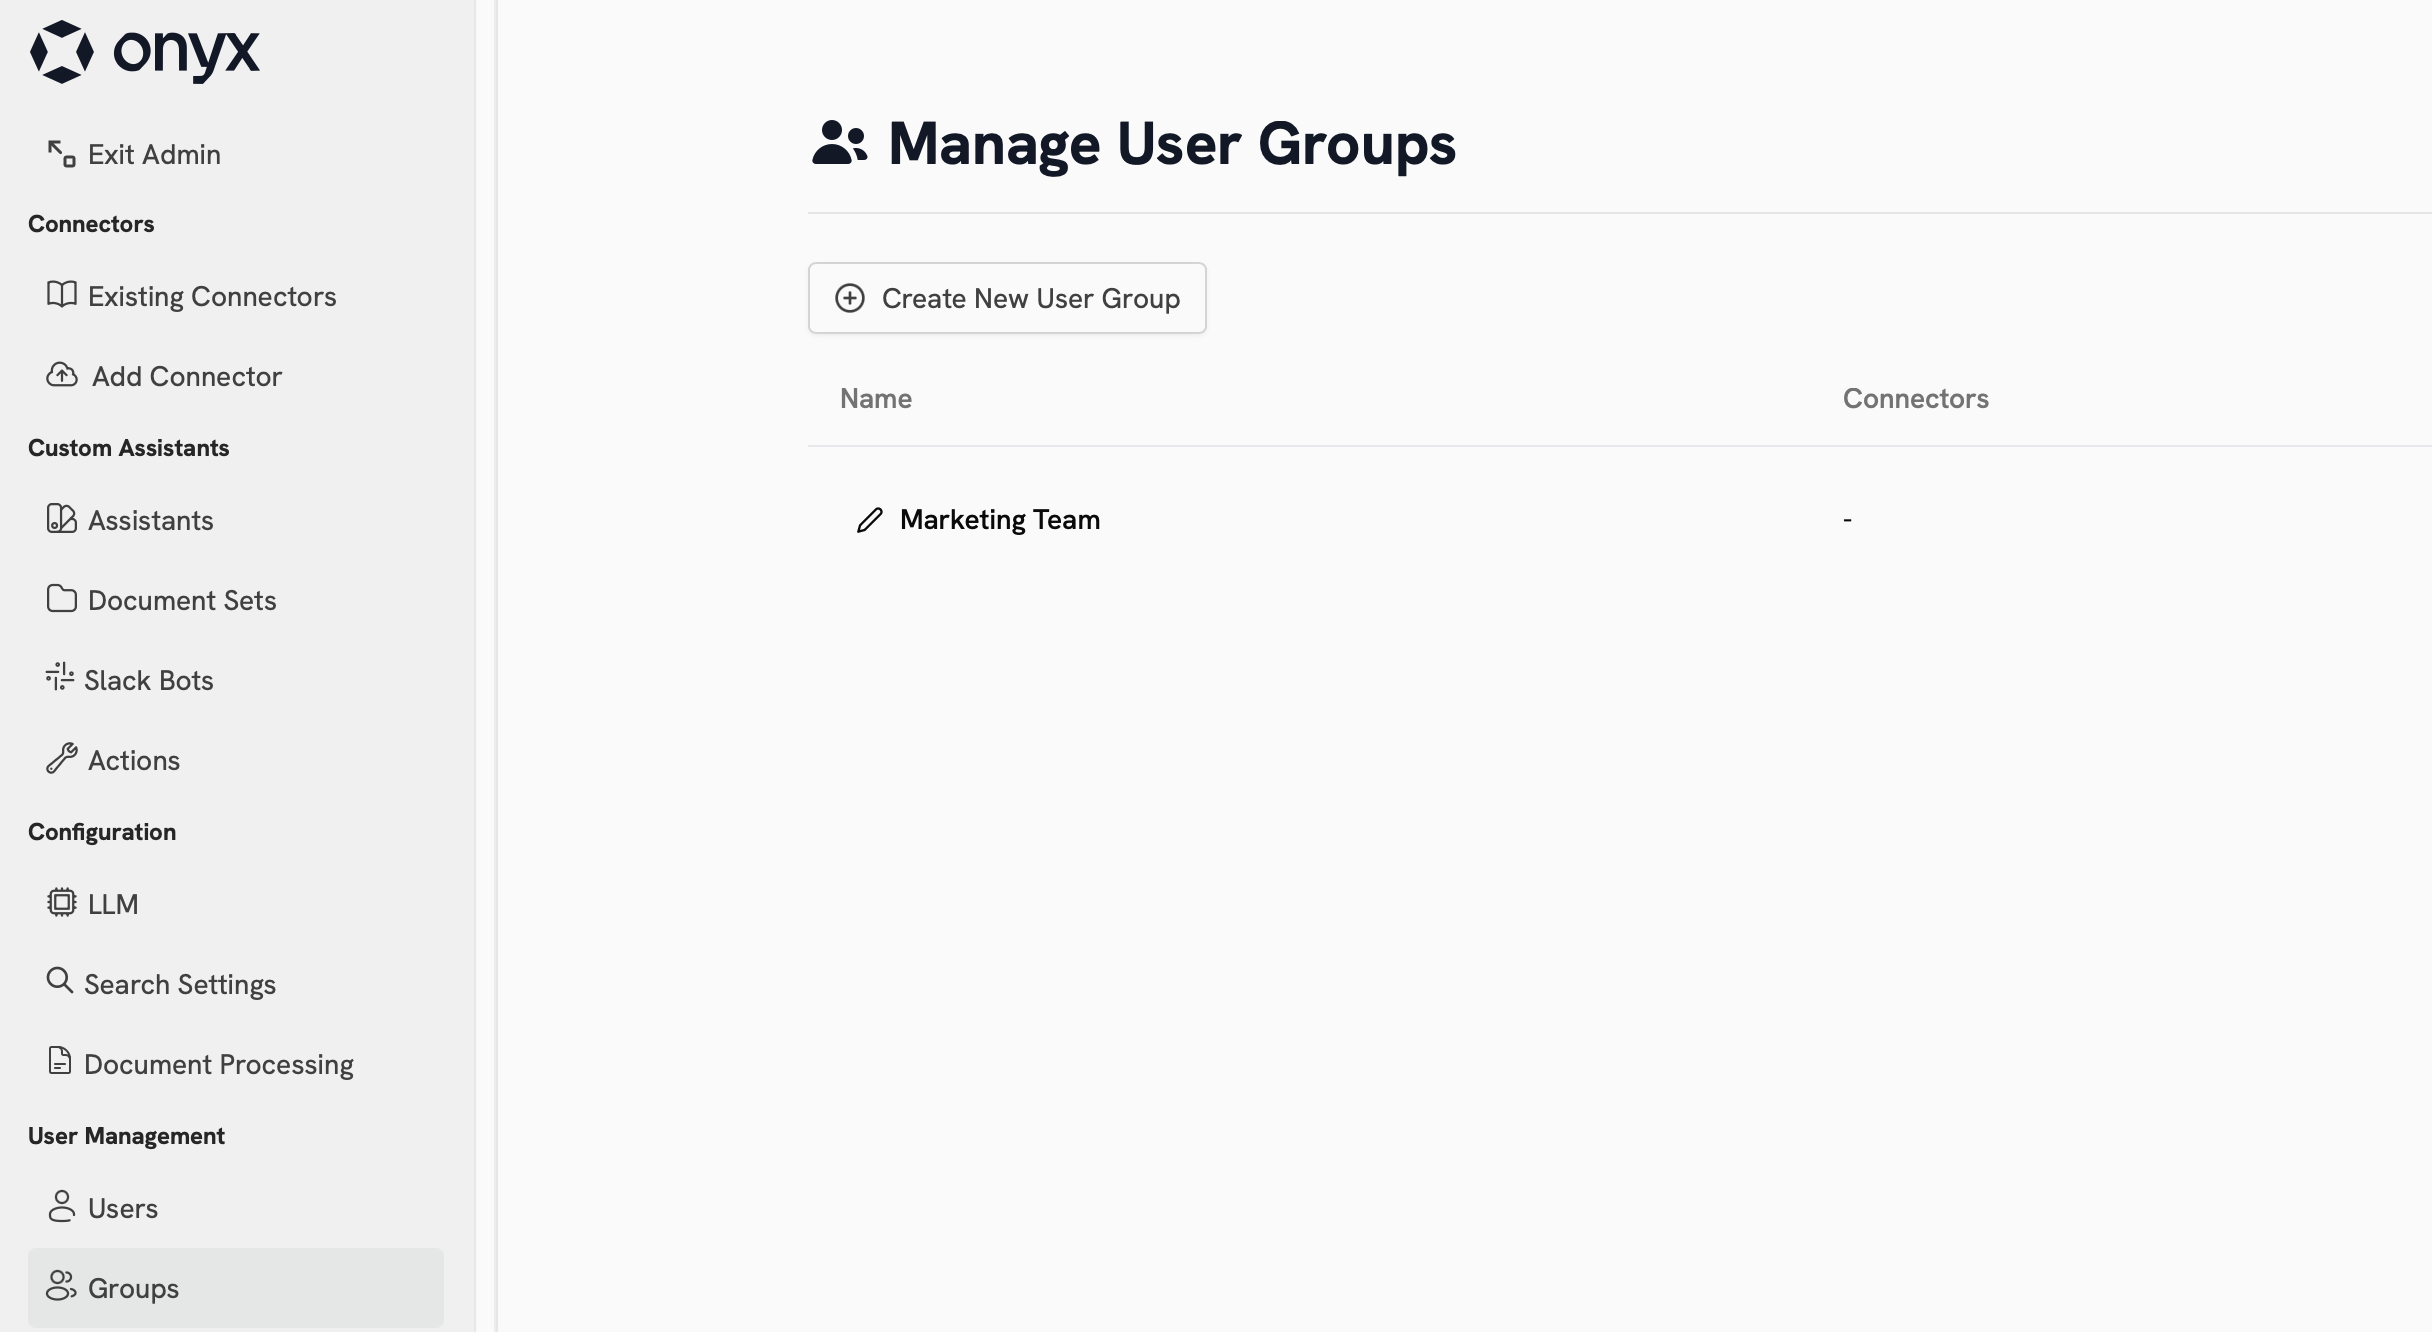Select the Actions wrench icon
Screen dimensions: 2432x1332
point(61,758)
